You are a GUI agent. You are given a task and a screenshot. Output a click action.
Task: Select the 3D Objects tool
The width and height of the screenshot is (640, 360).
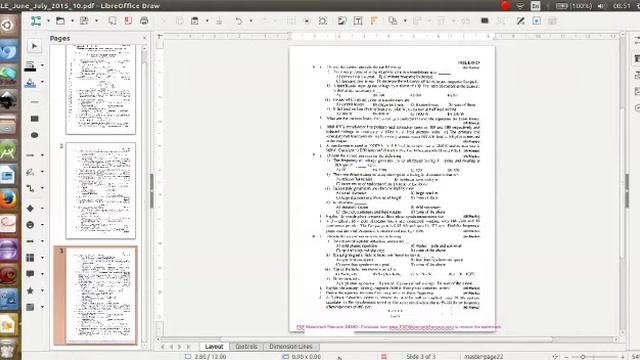tap(30, 307)
